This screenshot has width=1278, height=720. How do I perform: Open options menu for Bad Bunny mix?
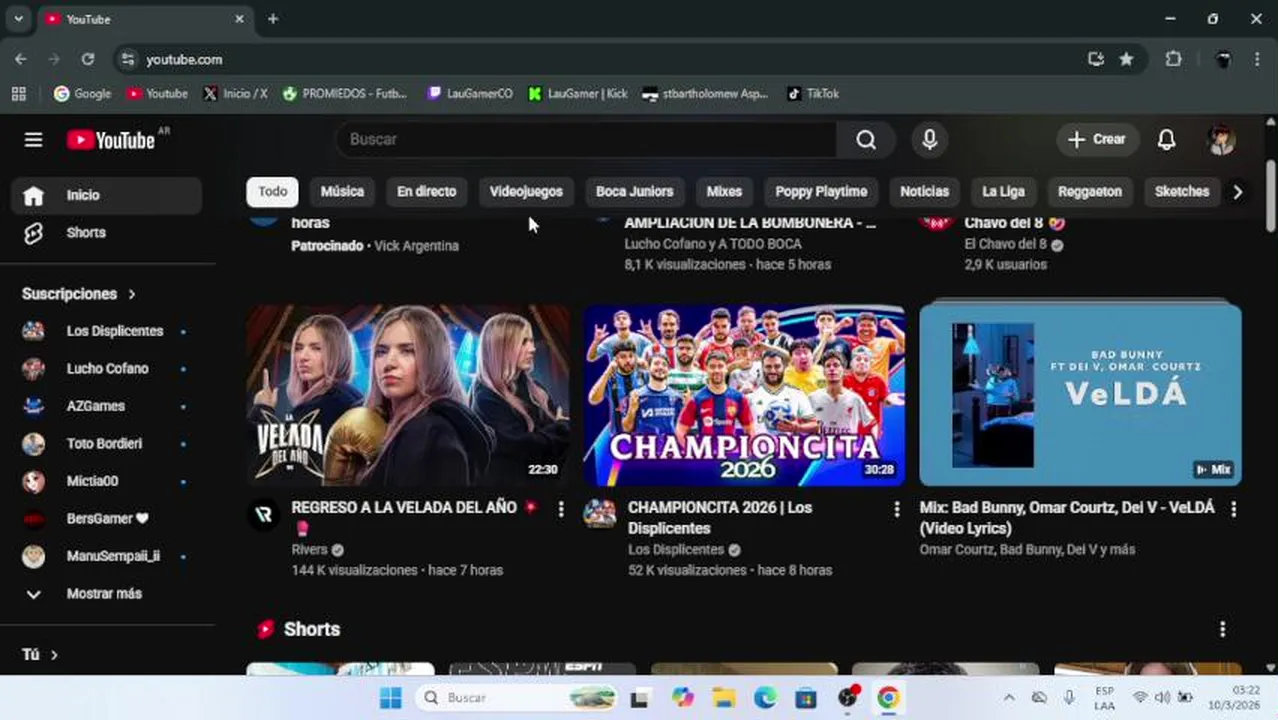pyautogui.click(x=1233, y=510)
